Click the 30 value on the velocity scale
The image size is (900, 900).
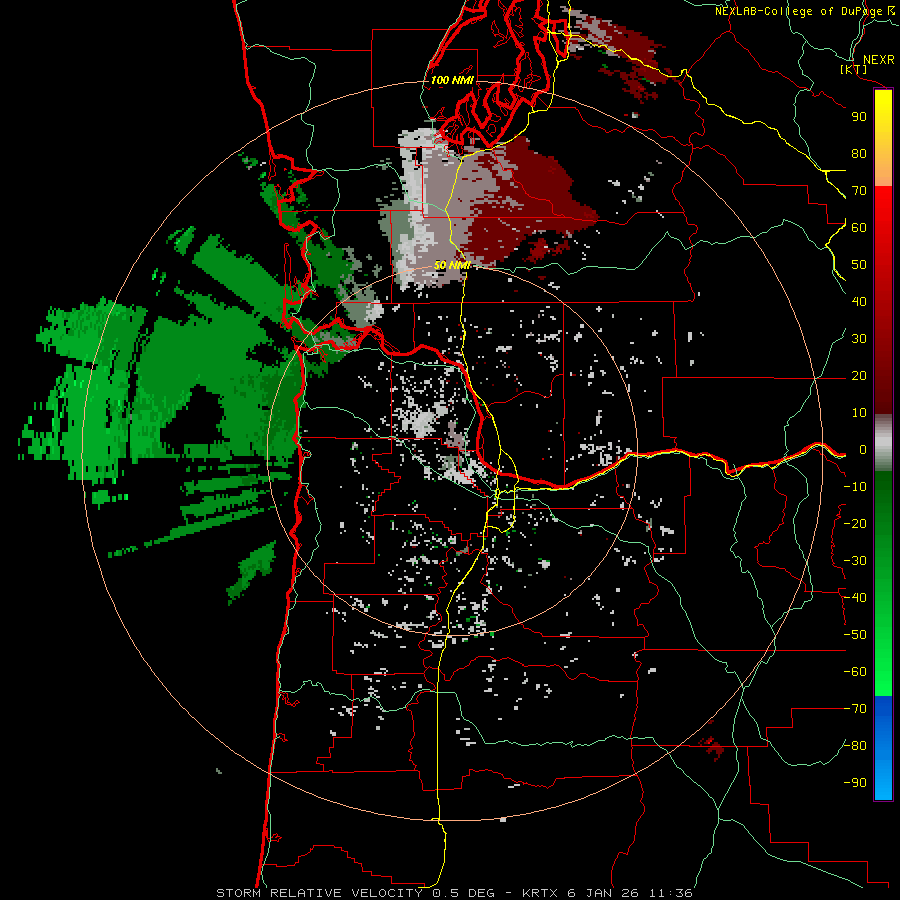coord(859,339)
